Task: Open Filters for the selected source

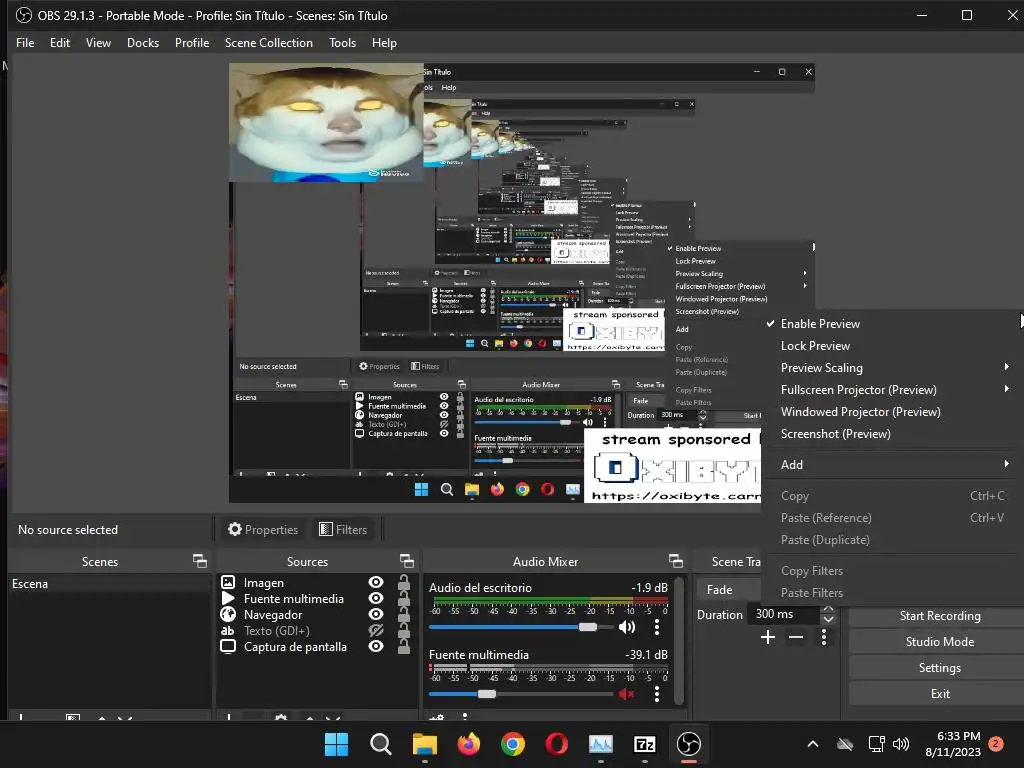Action: [344, 530]
